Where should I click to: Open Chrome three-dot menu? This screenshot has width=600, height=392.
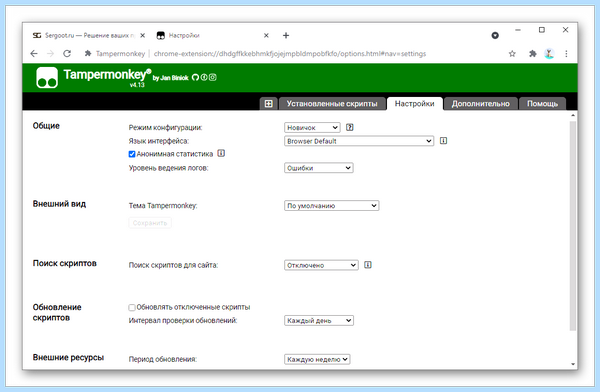click(x=566, y=54)
